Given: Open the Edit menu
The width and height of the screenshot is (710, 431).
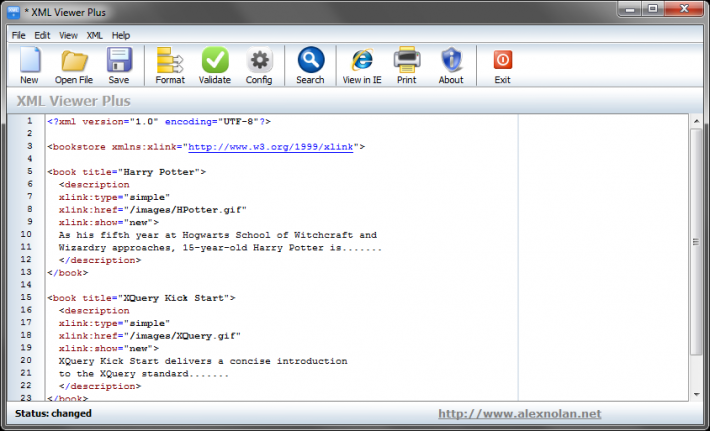Looking at the screenshot, I should (x=42, y=35).
